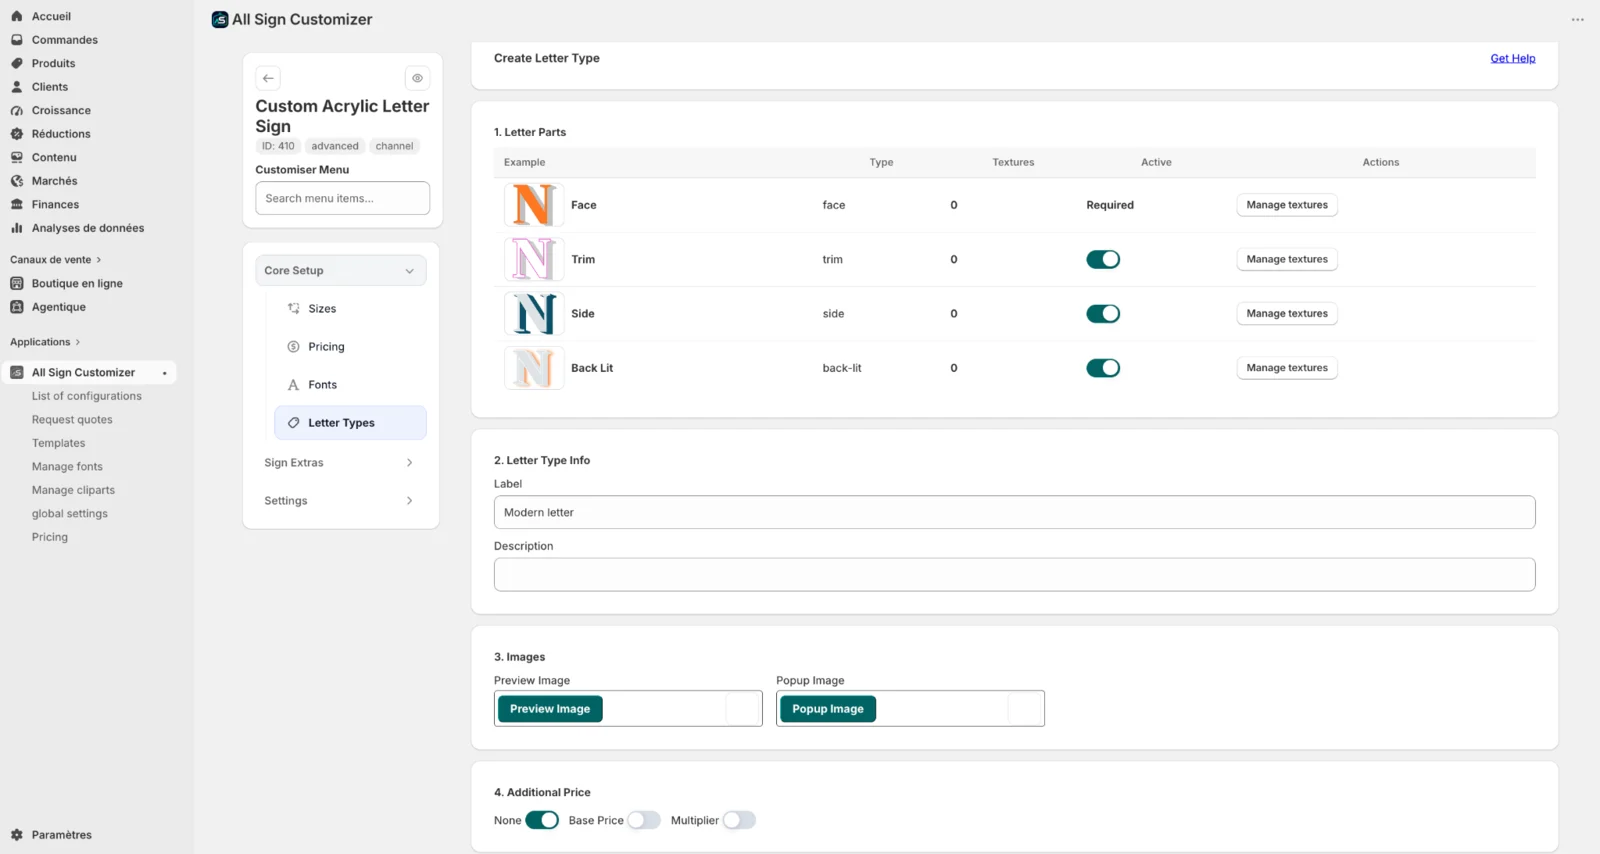Toggle the Back Lit active switch
Screen dimensions: 1600x854
(1103, 368)
